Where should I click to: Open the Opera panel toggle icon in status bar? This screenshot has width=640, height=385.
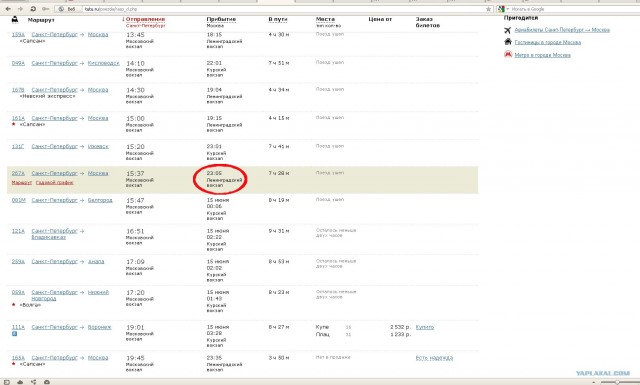[7, 382]
